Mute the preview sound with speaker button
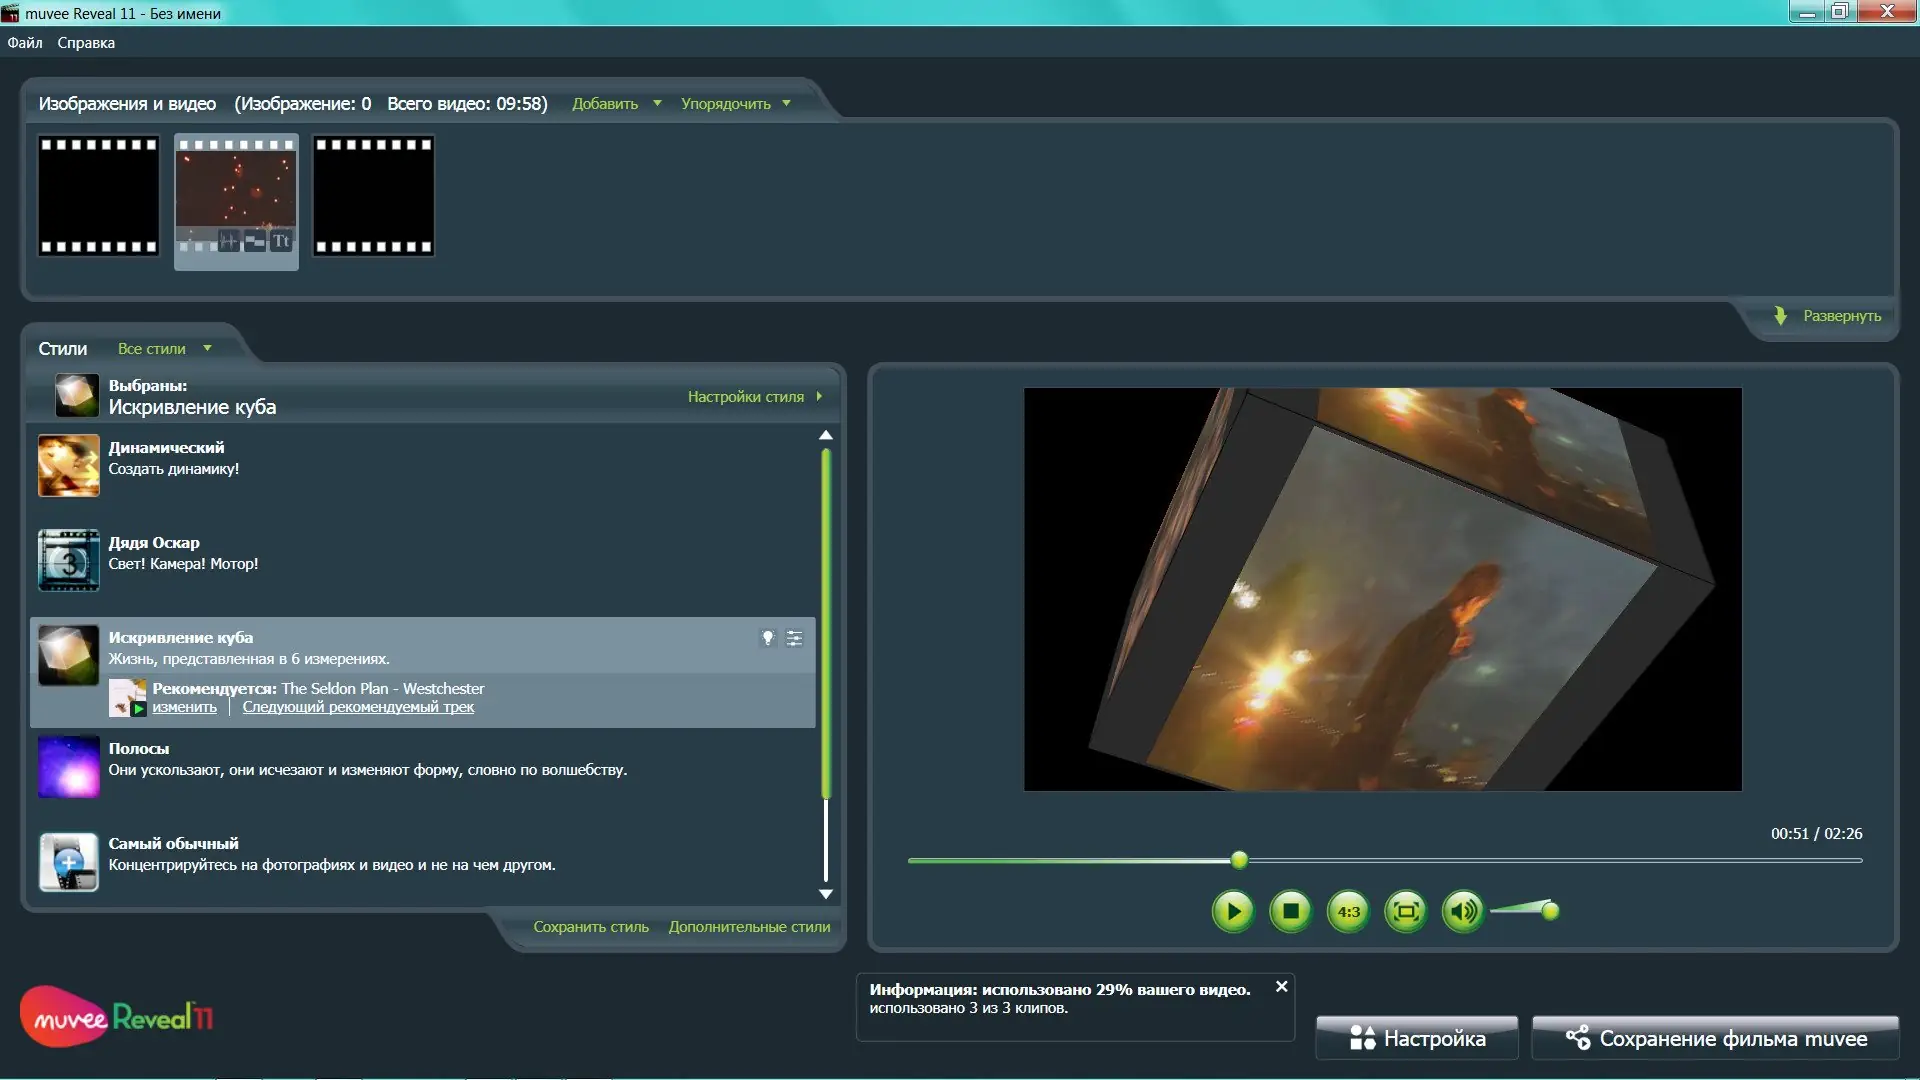1920x1080 pixels. pos(1463,911)
